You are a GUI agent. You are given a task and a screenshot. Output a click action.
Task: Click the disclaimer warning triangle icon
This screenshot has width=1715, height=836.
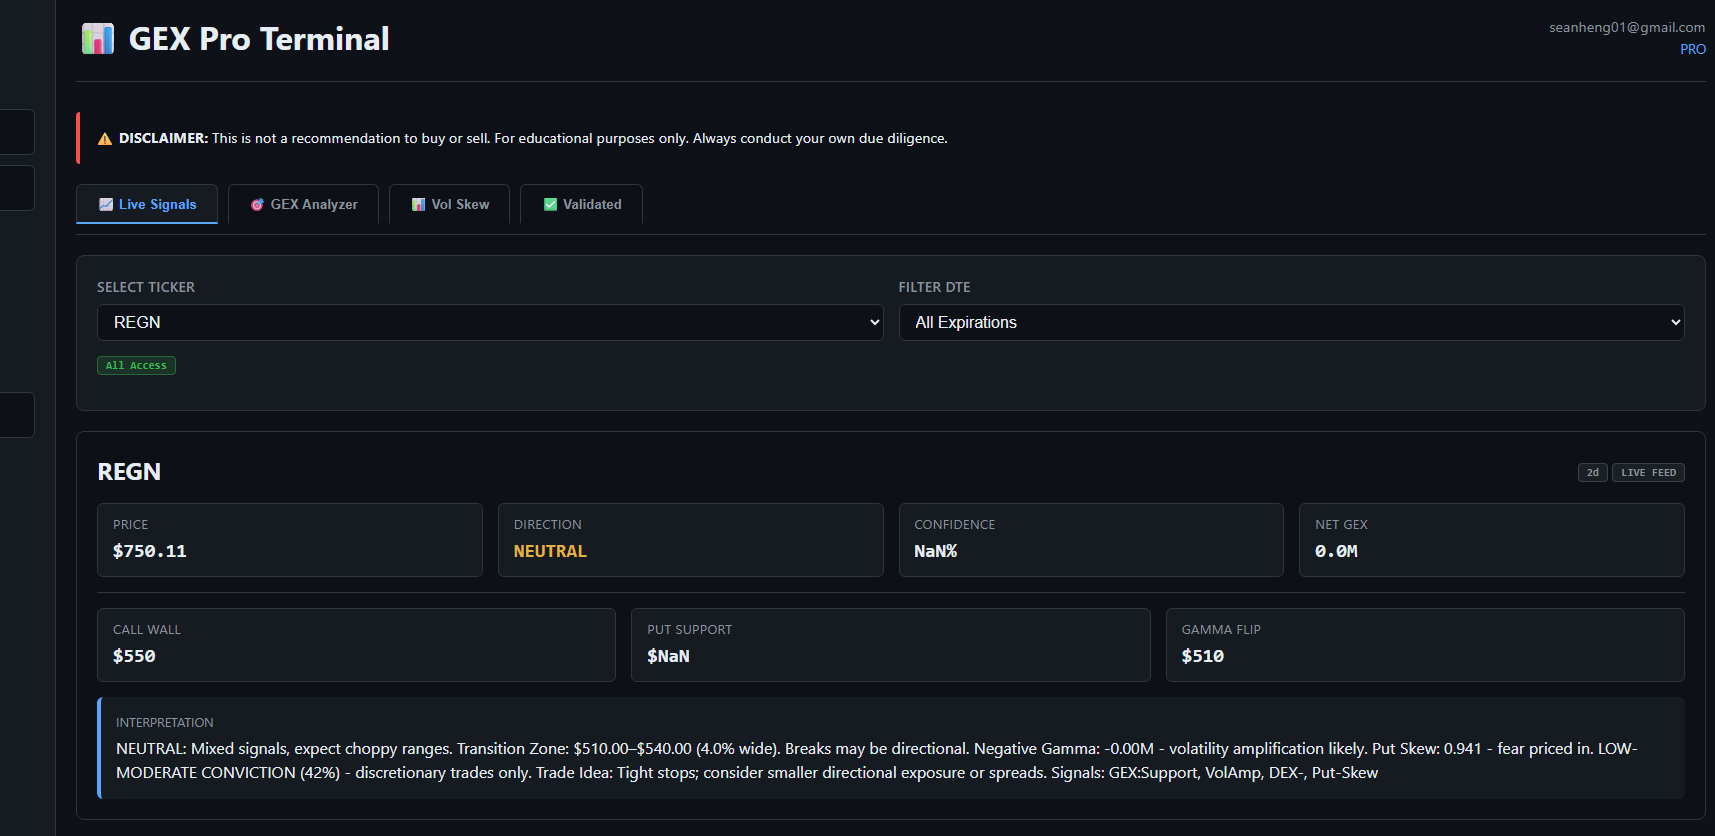(x=104, y=139)
